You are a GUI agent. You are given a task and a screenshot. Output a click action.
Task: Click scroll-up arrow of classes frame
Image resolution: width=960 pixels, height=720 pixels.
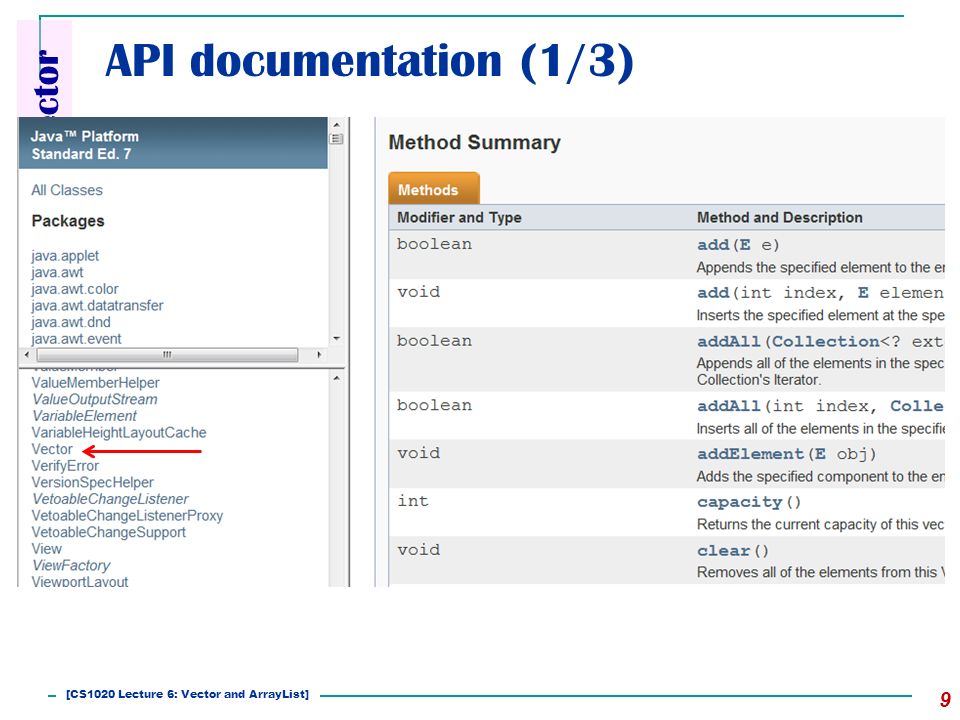(336, 379)
